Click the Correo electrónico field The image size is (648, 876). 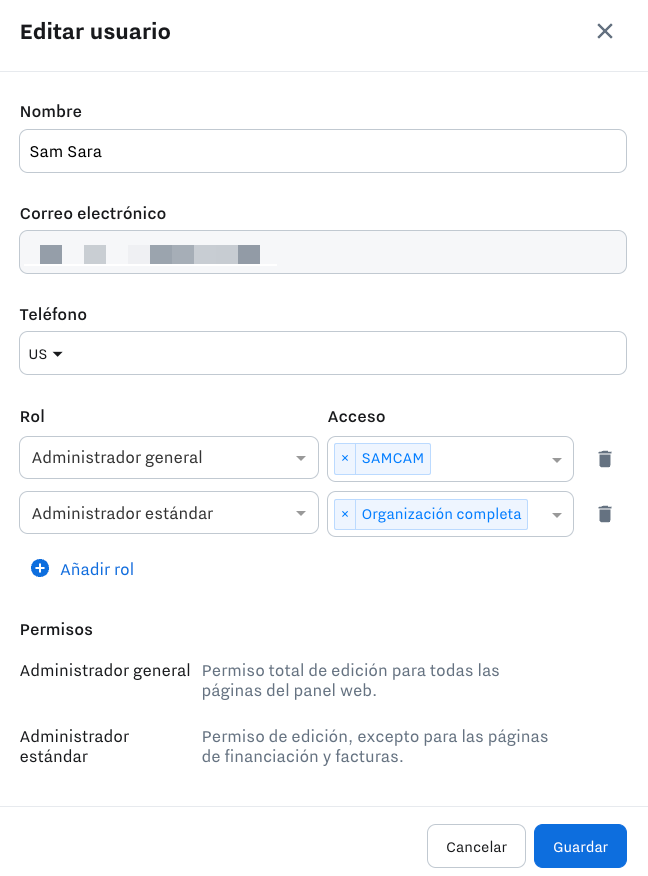(x=323, y=252)
